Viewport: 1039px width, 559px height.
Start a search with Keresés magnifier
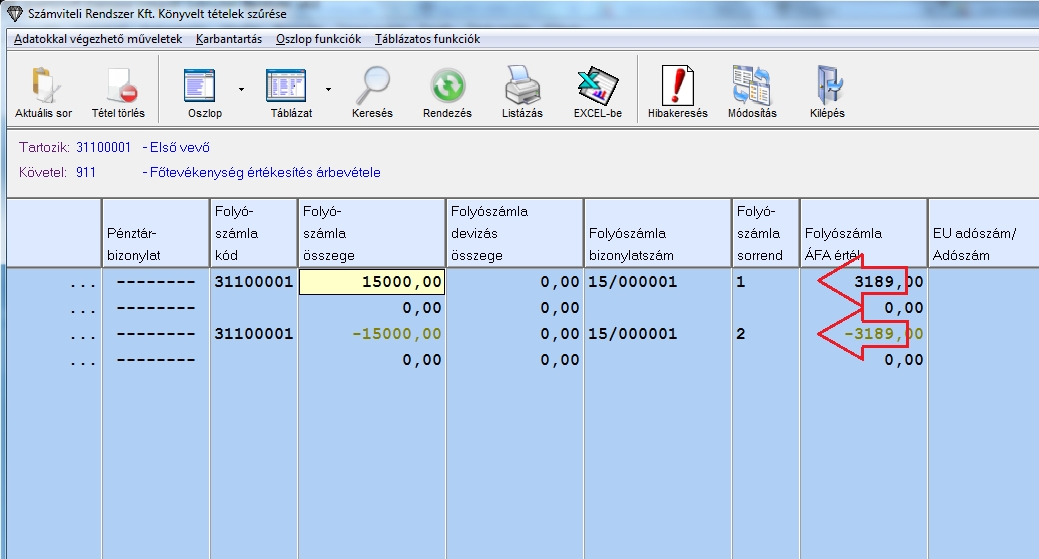tap(372, 91)
